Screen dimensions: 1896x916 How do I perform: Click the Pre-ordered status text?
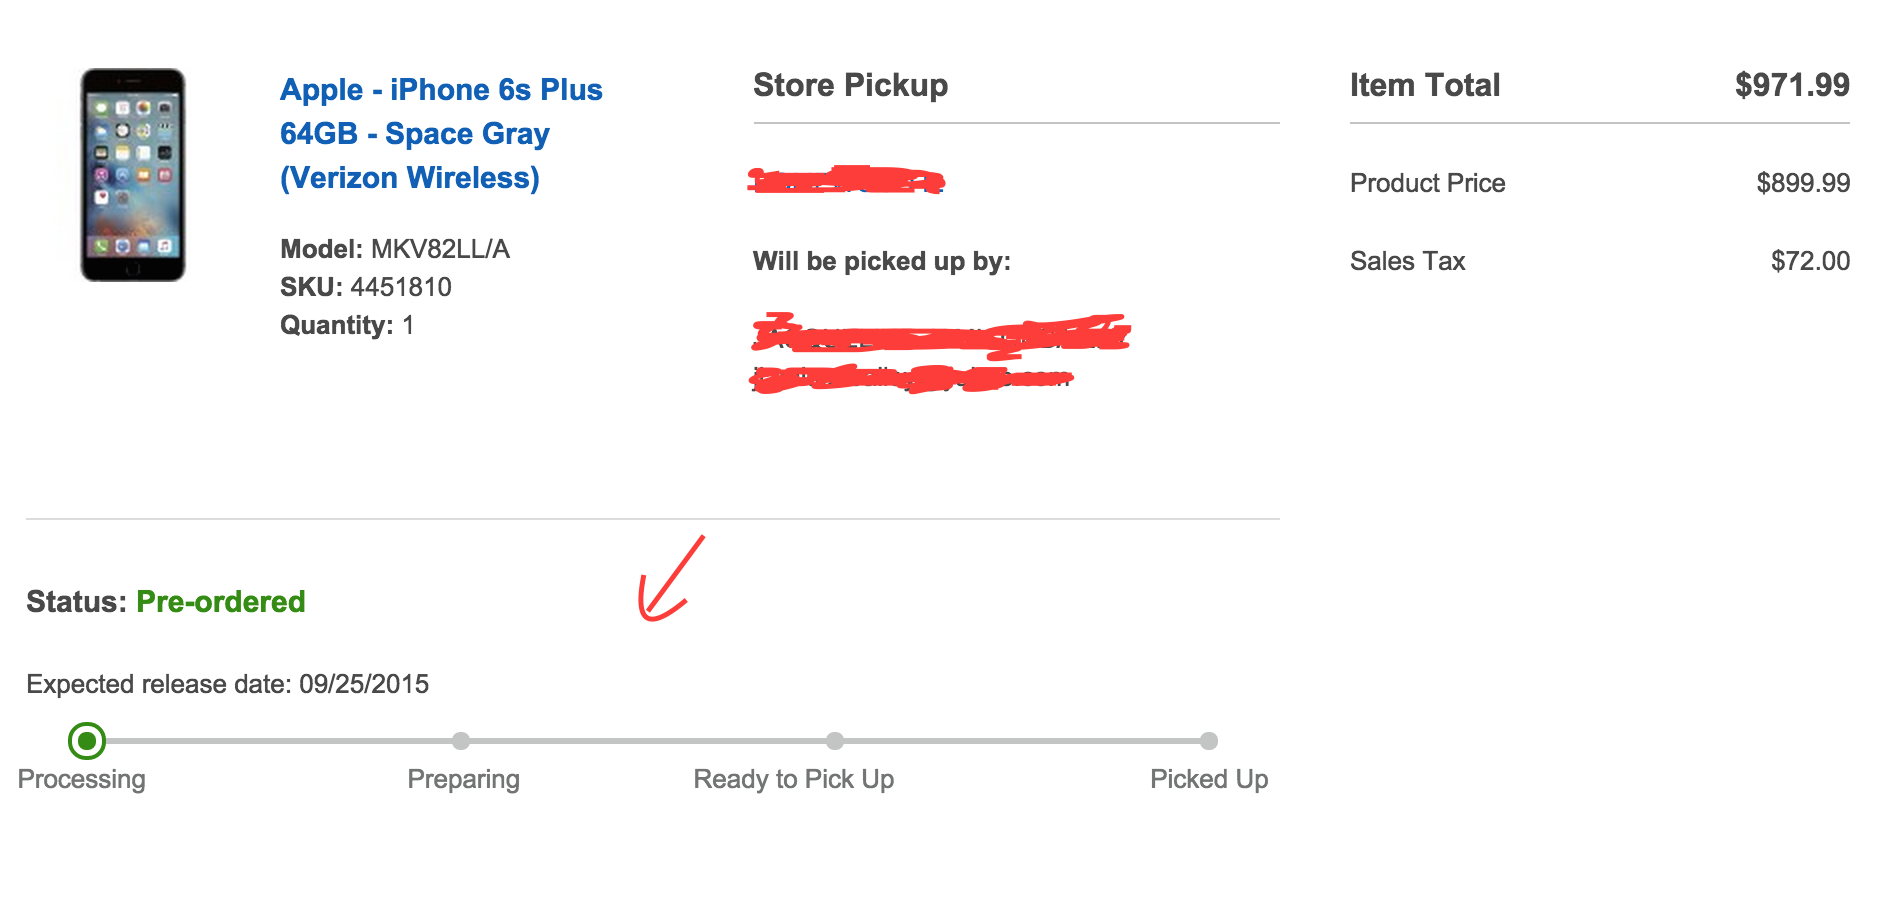point(220,602)
